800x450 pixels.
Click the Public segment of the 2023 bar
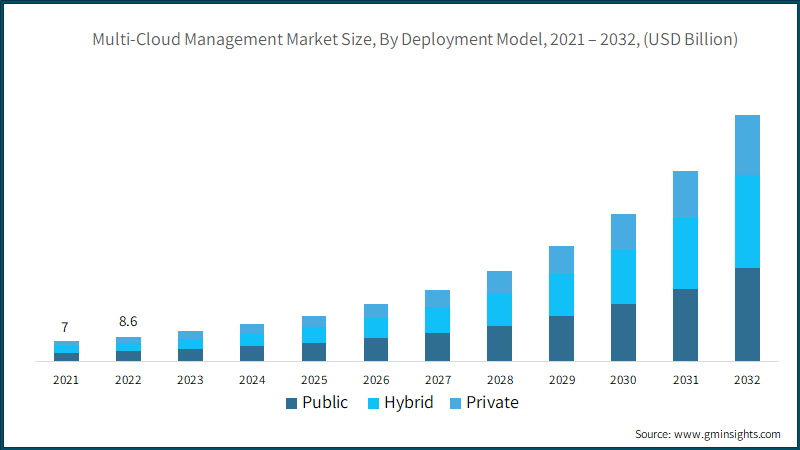(190, 355)
